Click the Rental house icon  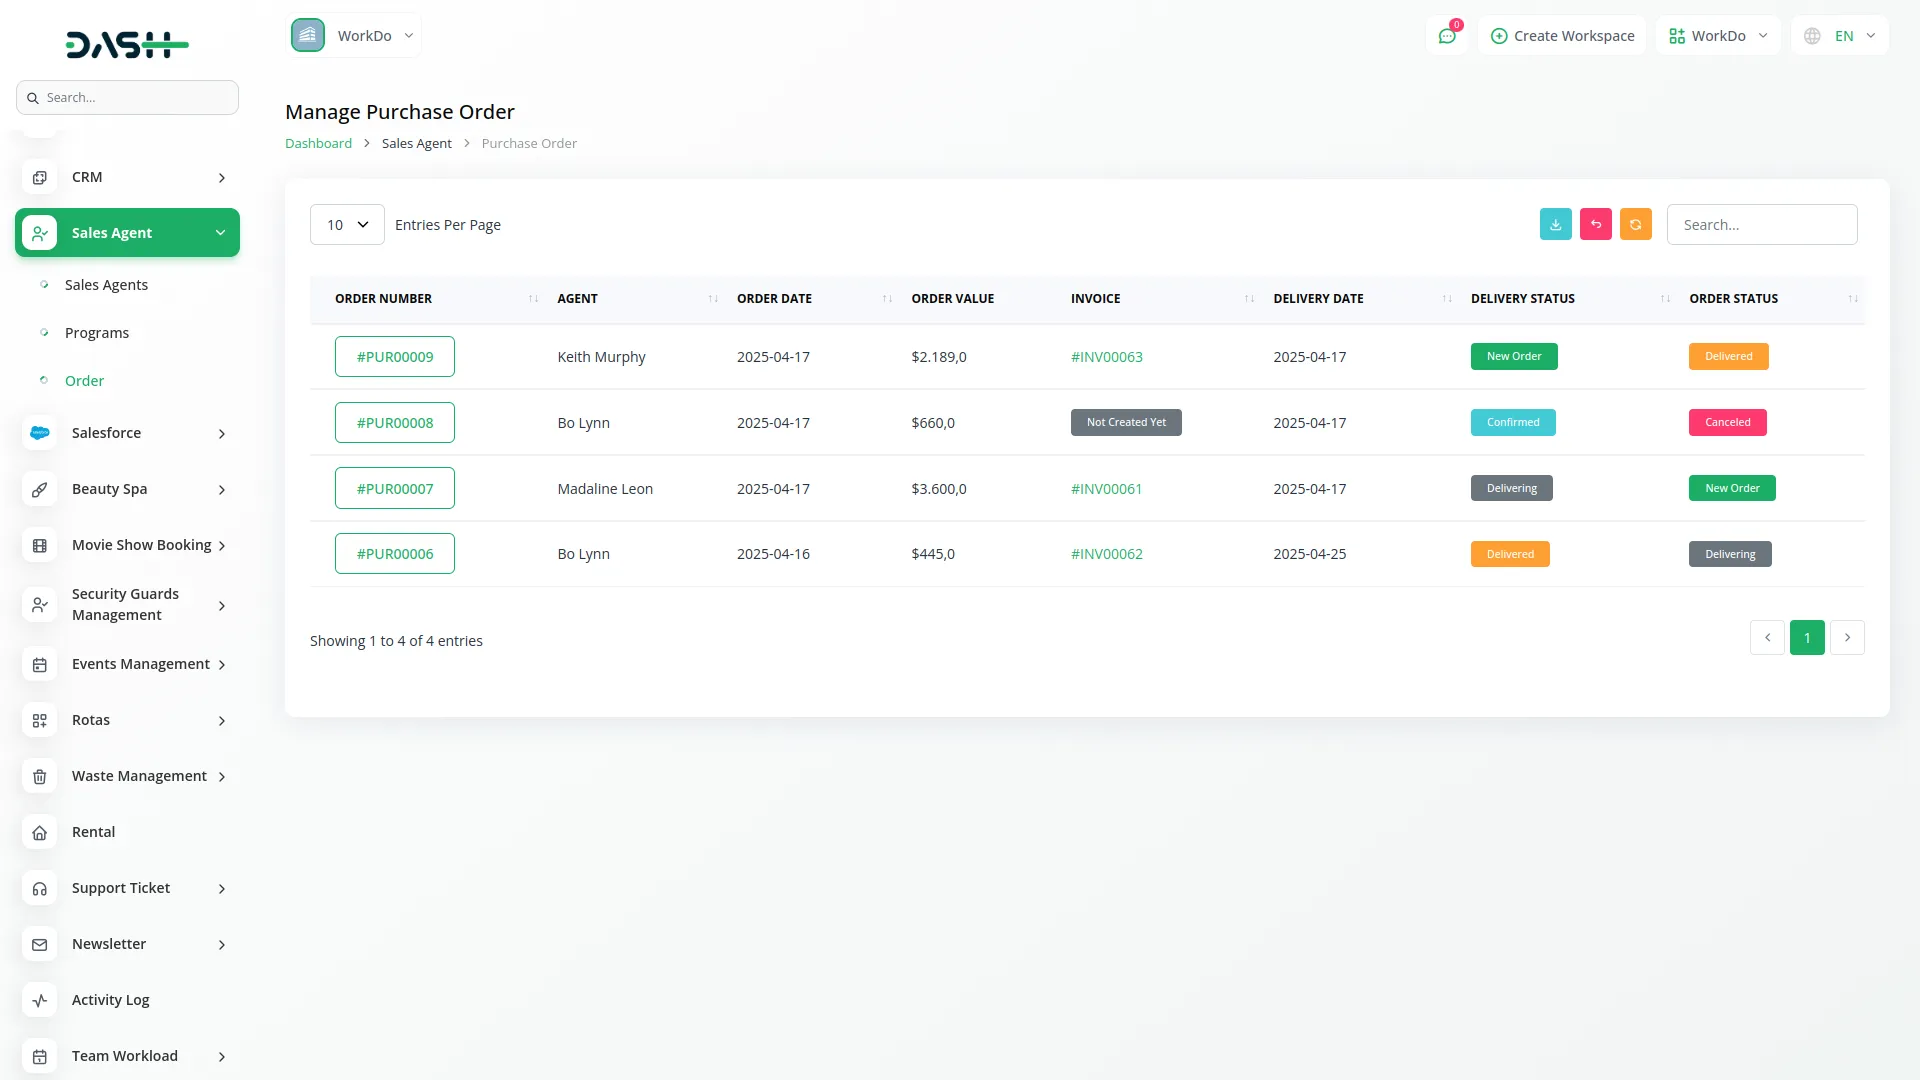click(x=40, y=832)
